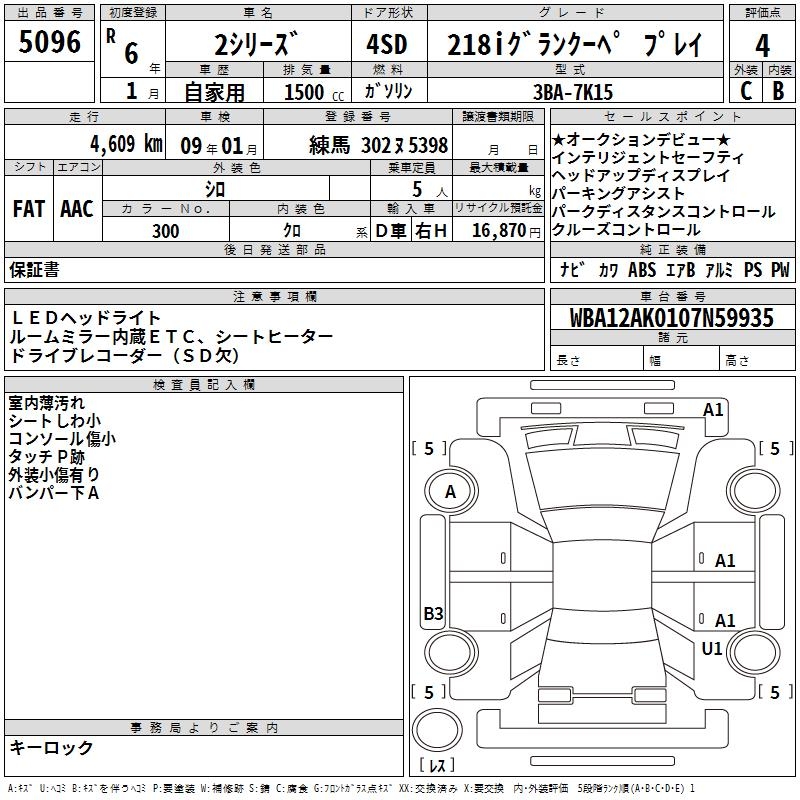Screen dimensions: 800x800
Task: Click the model code 3BA-7K15
Action: coord(574,91)
